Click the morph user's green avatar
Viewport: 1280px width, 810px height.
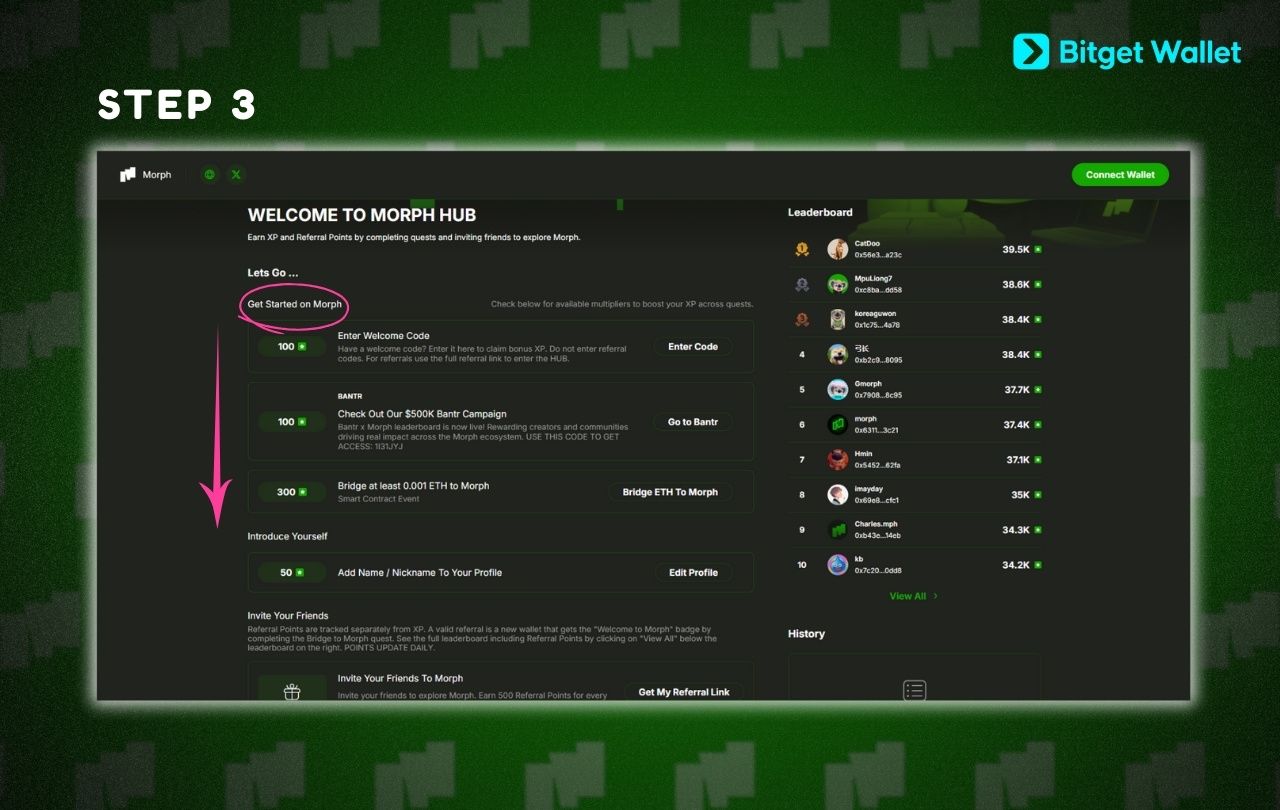point(838,424)
